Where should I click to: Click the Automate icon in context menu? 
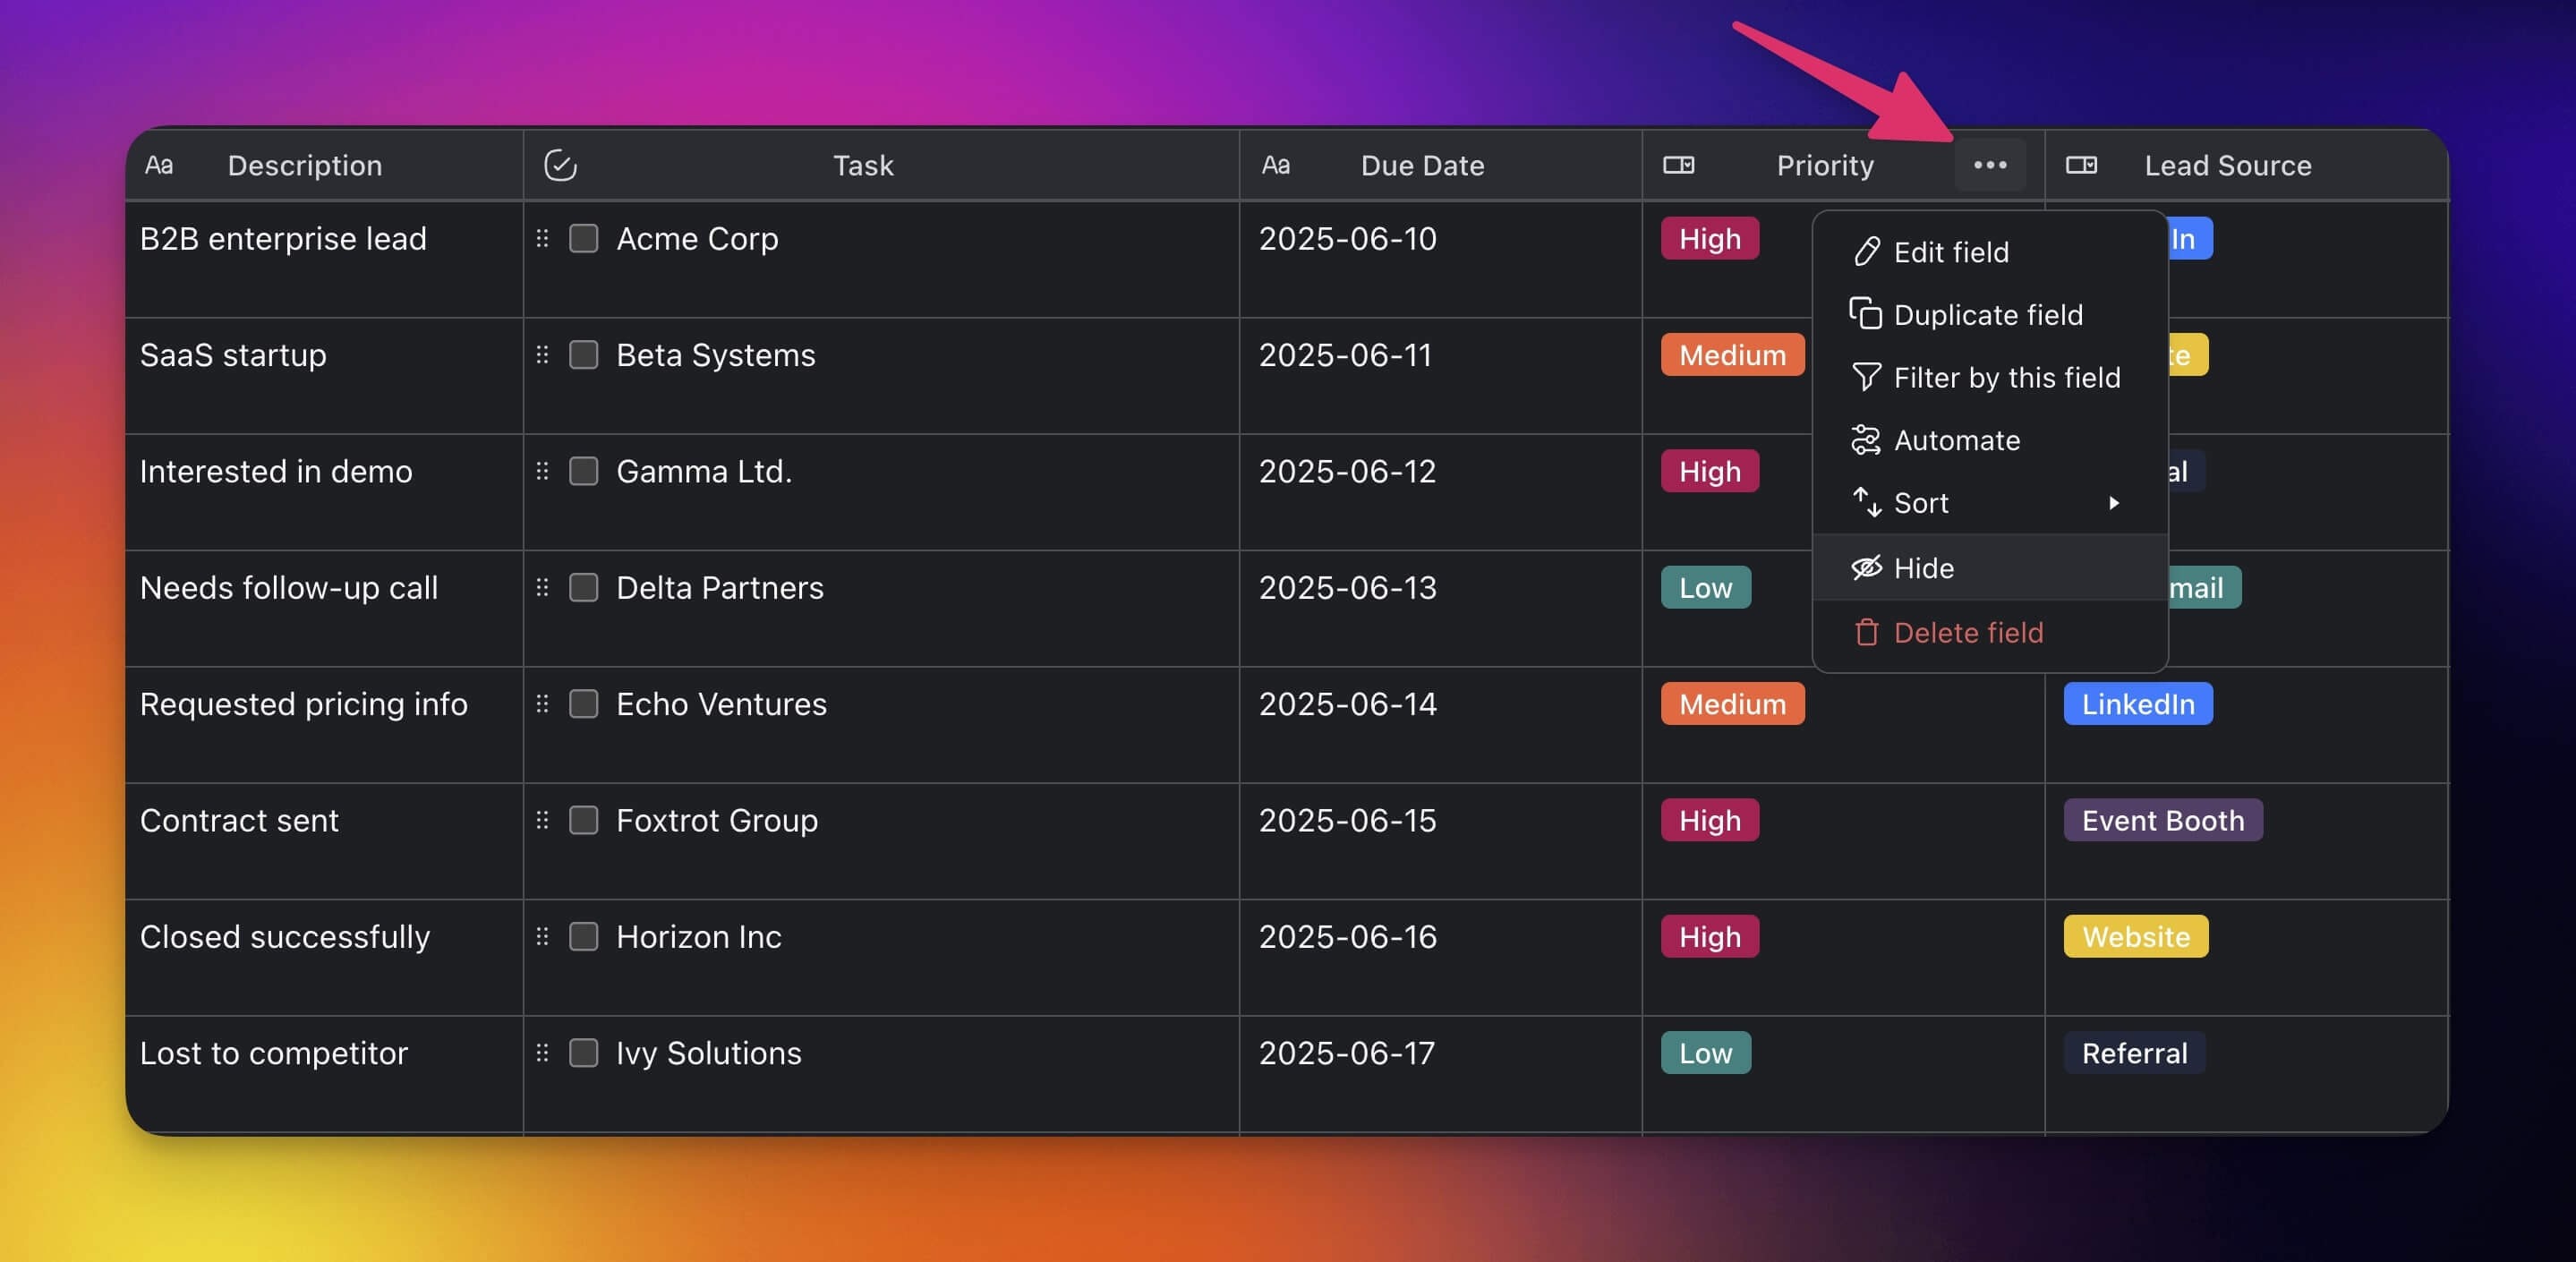(1865, 440)
